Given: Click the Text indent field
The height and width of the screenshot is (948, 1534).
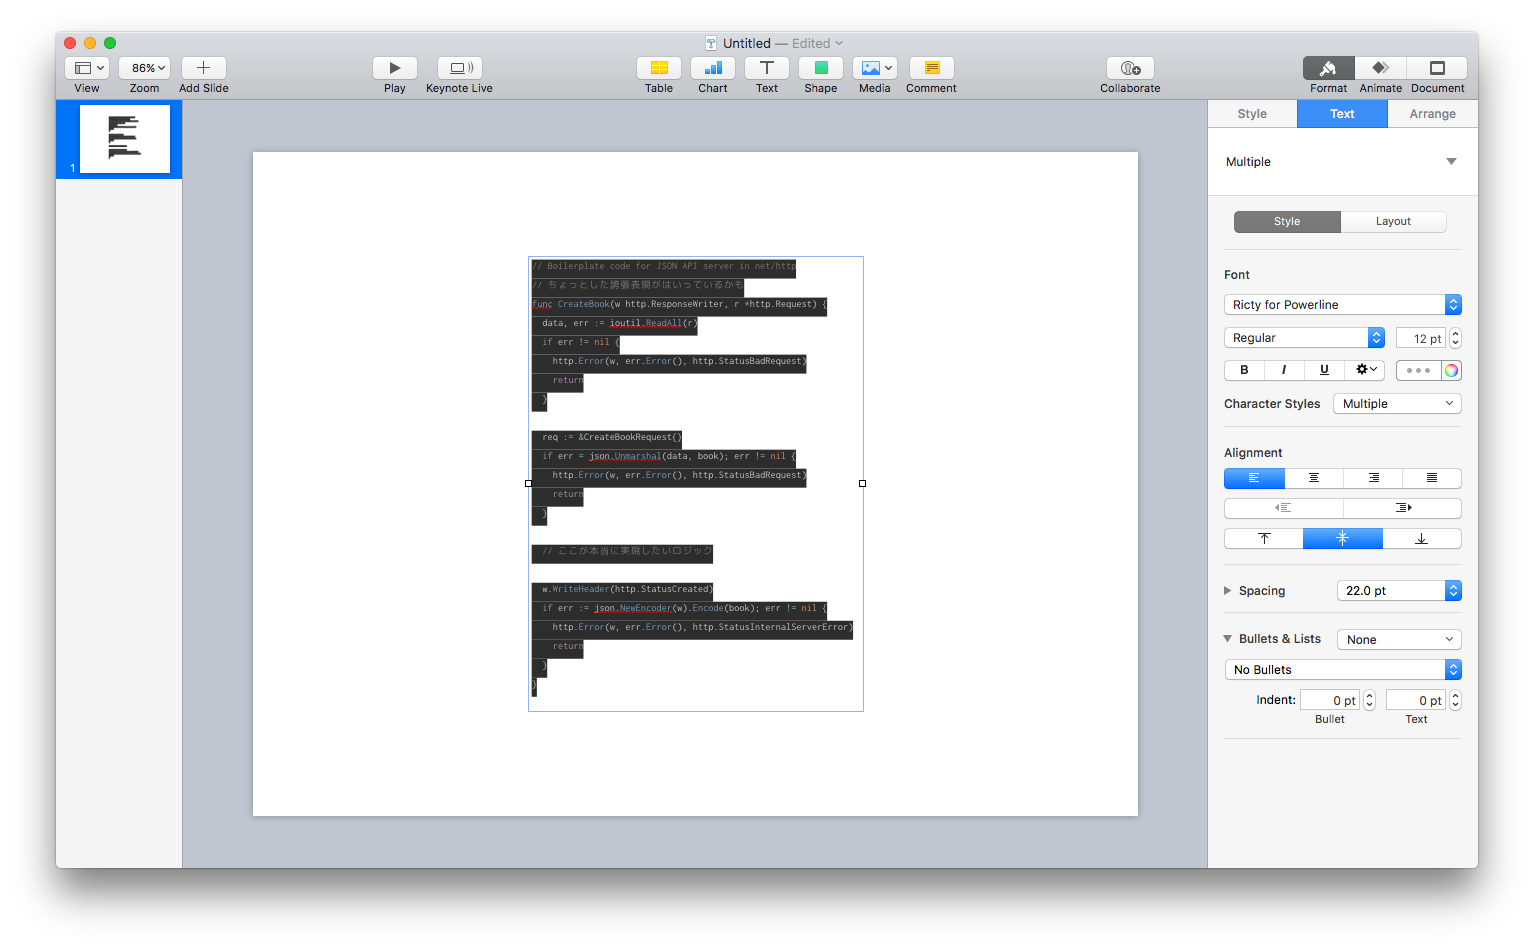Looking at the screenshot, I should click(1416, 701).
